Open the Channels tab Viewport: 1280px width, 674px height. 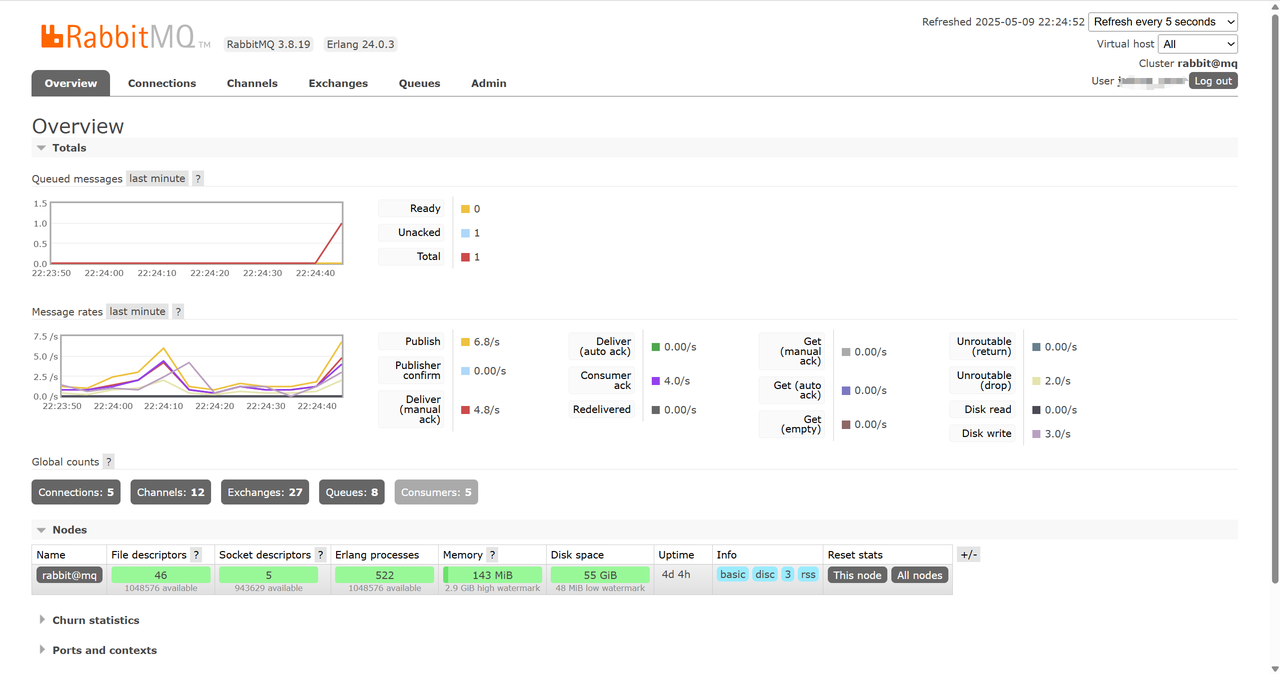[252, 83]
